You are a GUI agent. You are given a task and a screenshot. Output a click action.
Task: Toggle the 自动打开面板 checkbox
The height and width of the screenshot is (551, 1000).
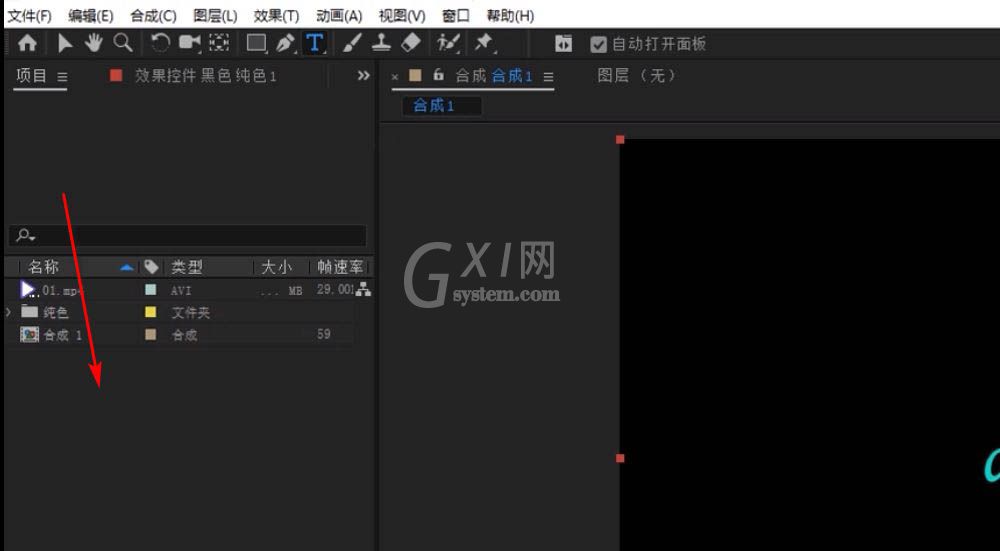[x=598, y=44]
